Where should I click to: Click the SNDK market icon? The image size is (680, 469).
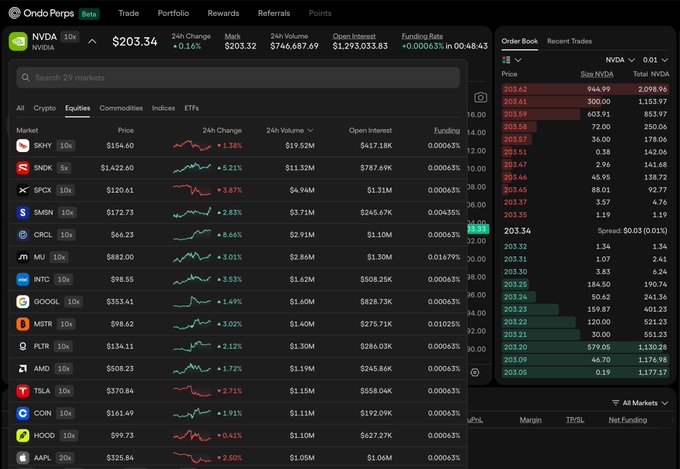[x=23, y=168]
